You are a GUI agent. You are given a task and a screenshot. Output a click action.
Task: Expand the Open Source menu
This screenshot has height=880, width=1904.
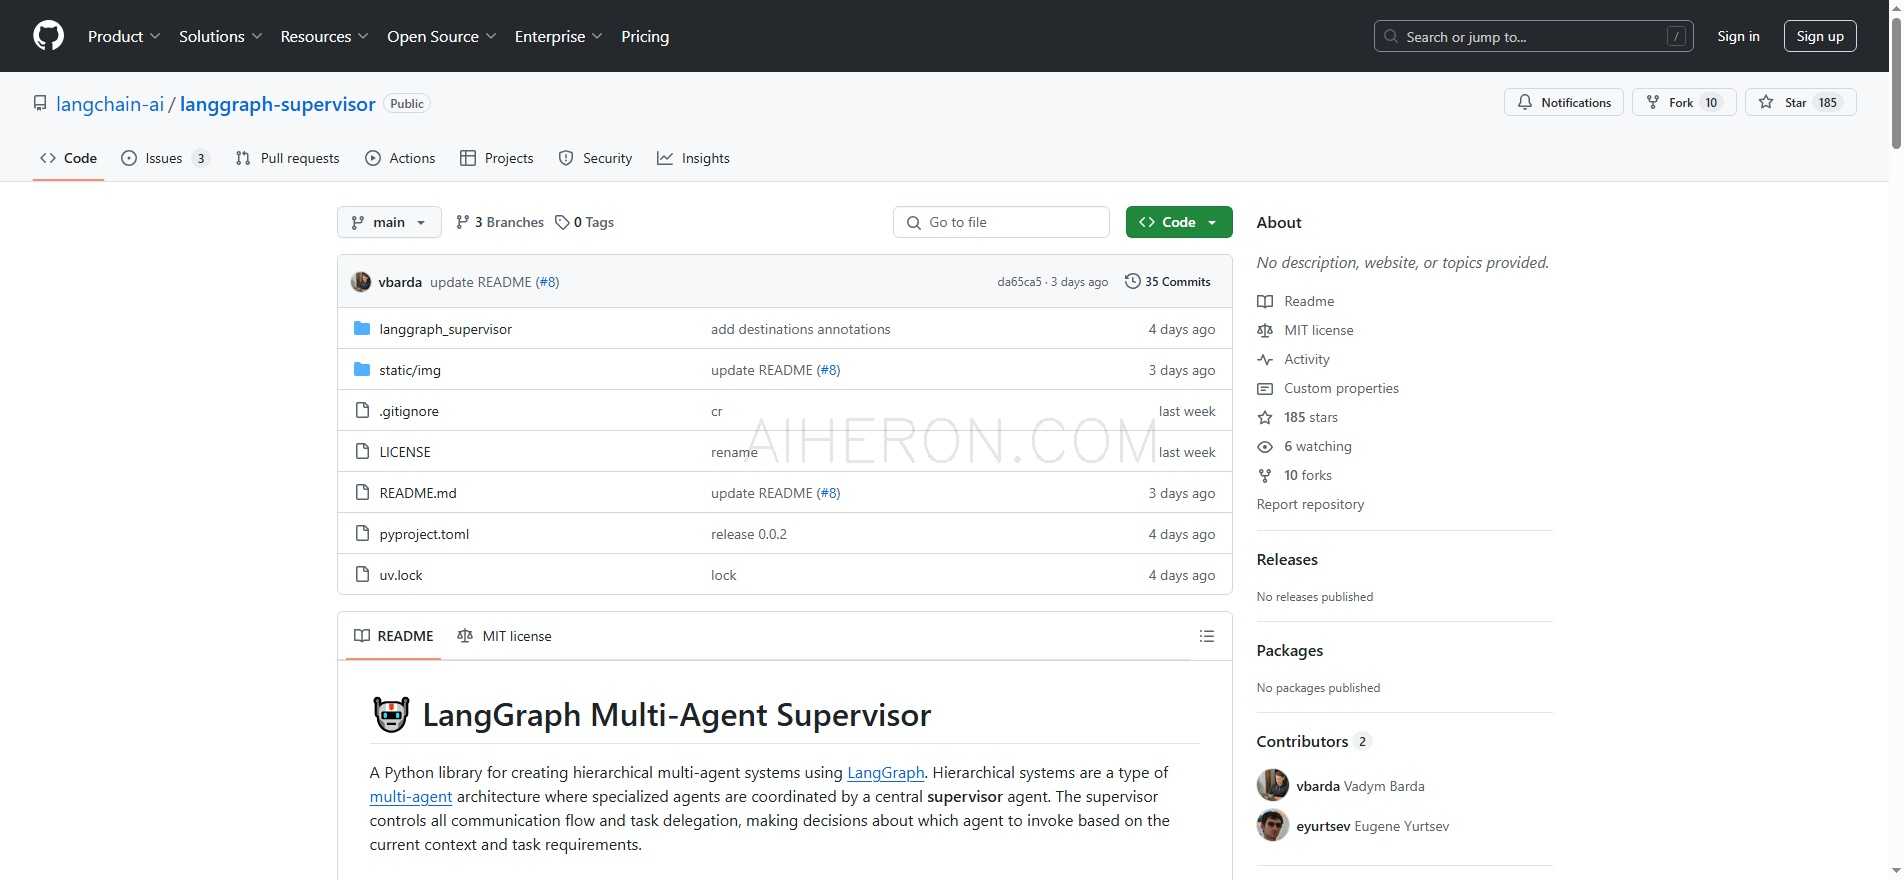tap(441, 36)
